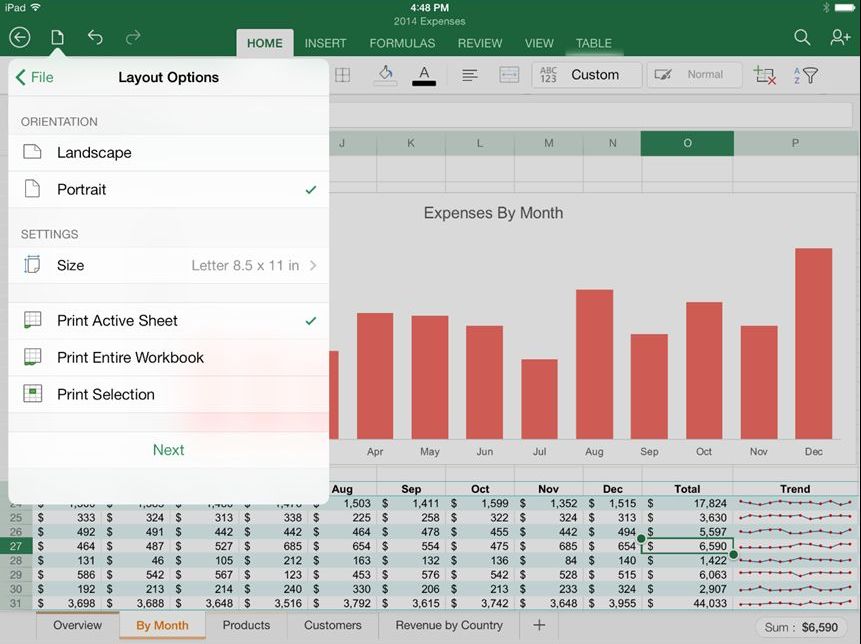Tap the back arrow circle icon

pos(20,38)
